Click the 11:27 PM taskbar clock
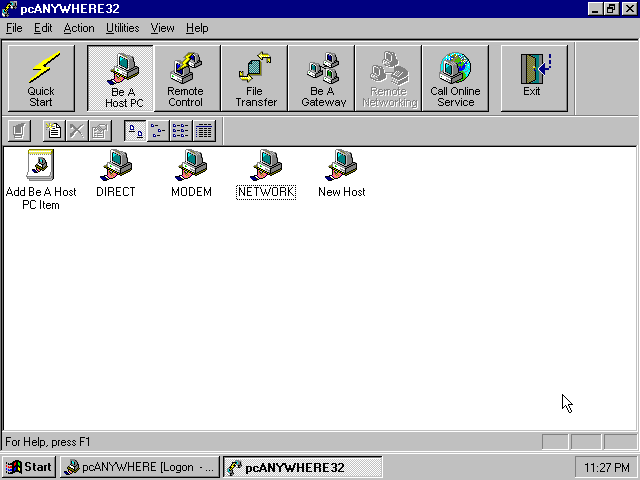The image size is (640, 480). tap(606, 467)
